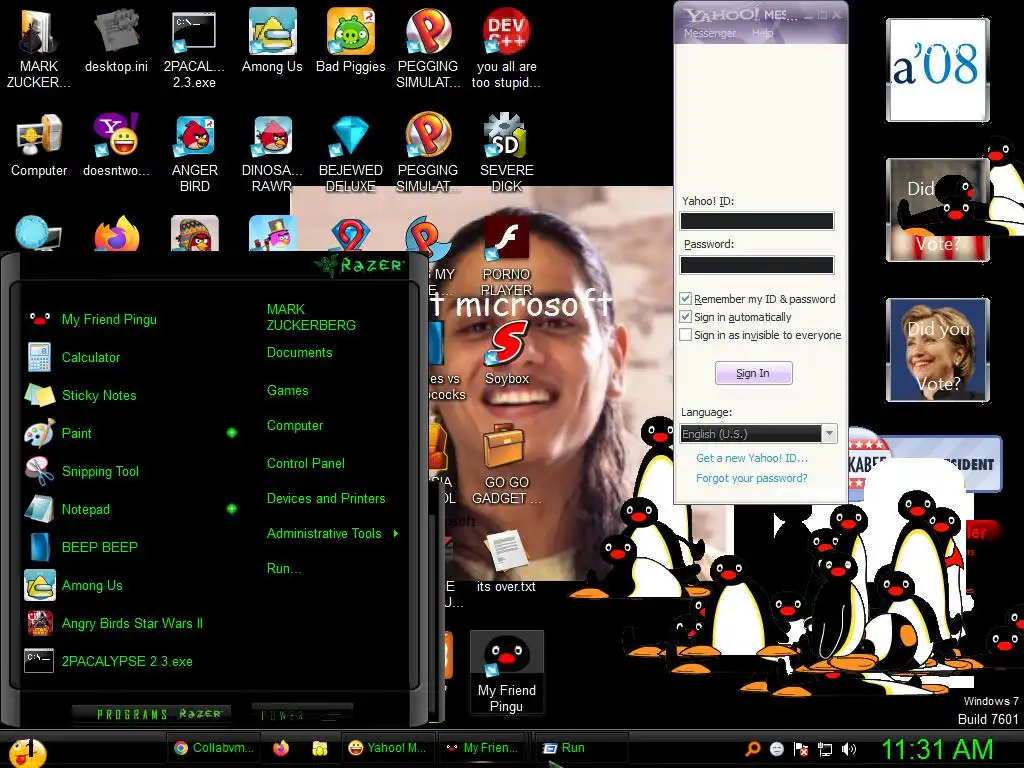The image size is (1024, 768).
Task: Open Firefox from the taskbar
Action: (281, 748)
